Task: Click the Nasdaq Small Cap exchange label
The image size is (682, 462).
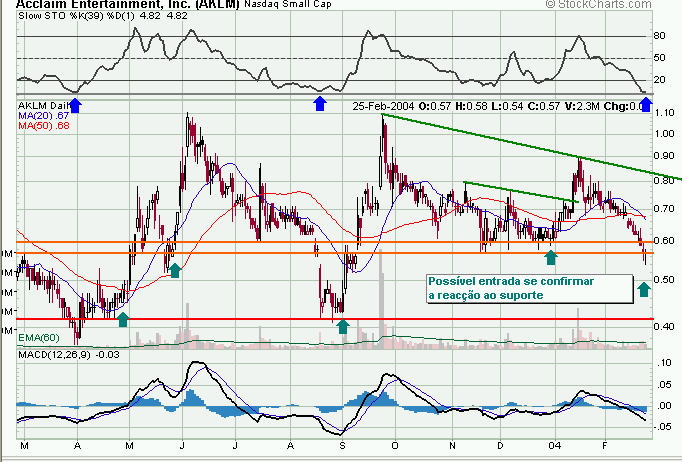Action: click(x=288, y=4)
